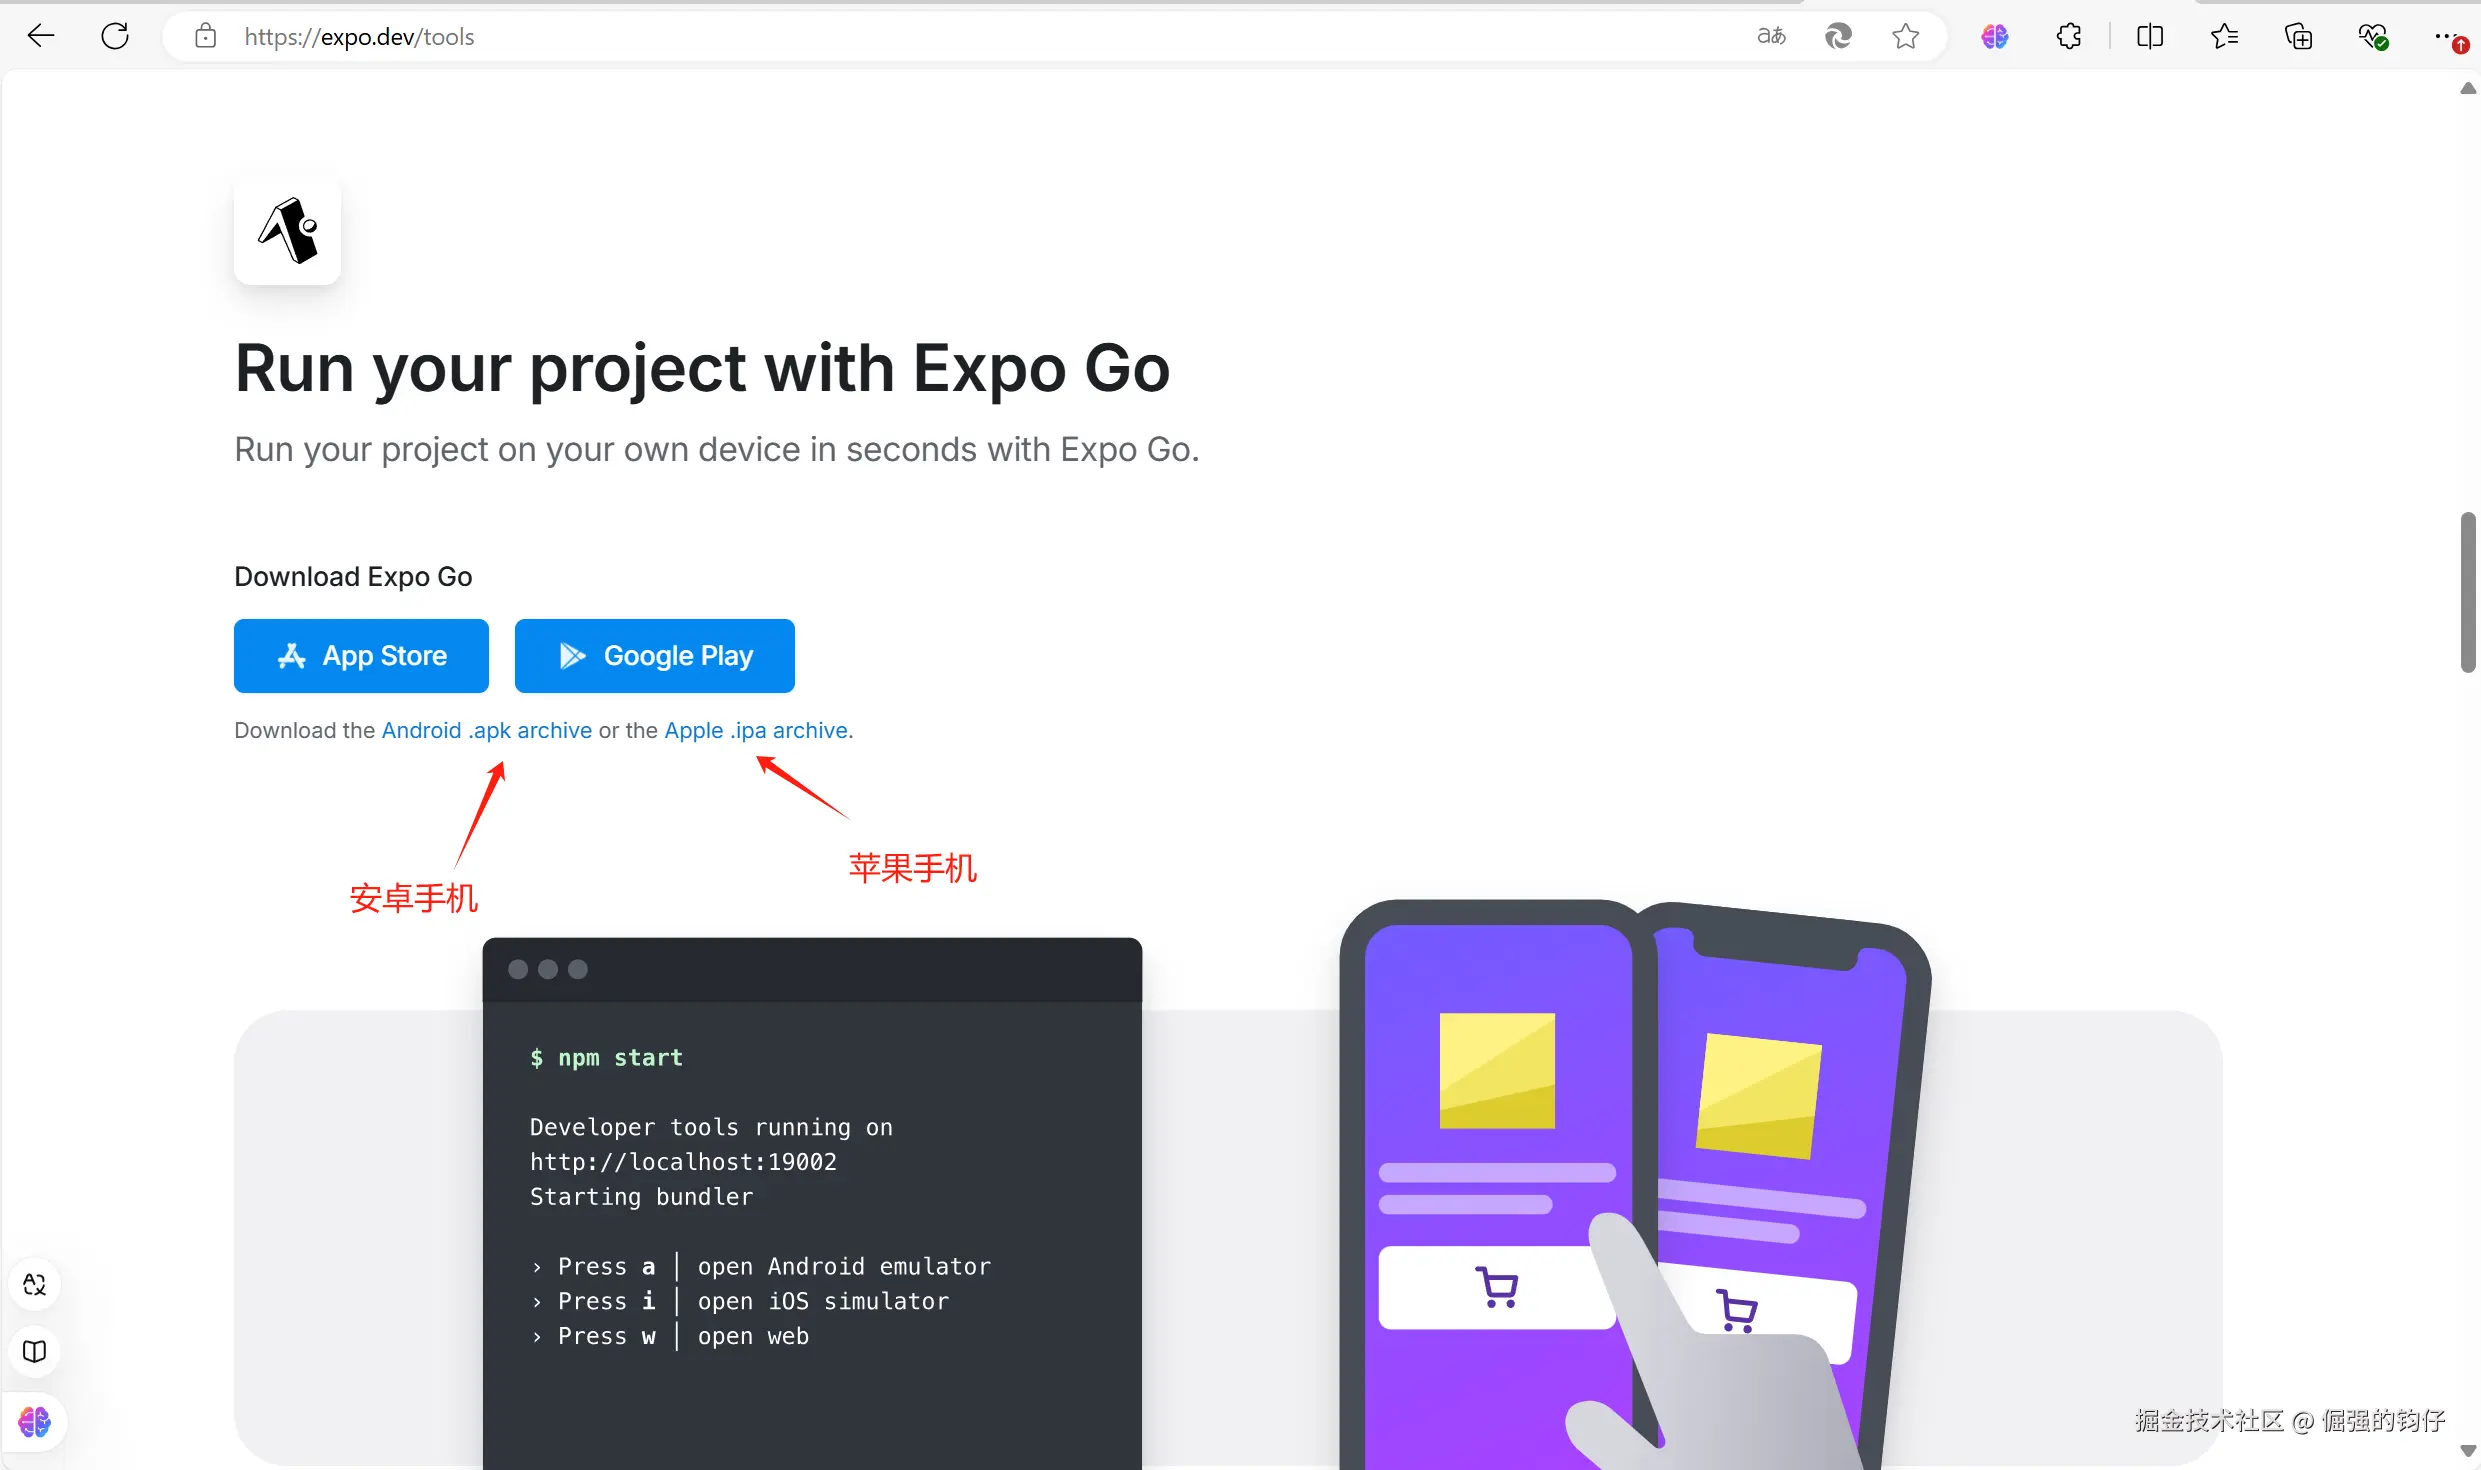
Task: Add page to favorites star icon
Action: tap(1905, 37)
